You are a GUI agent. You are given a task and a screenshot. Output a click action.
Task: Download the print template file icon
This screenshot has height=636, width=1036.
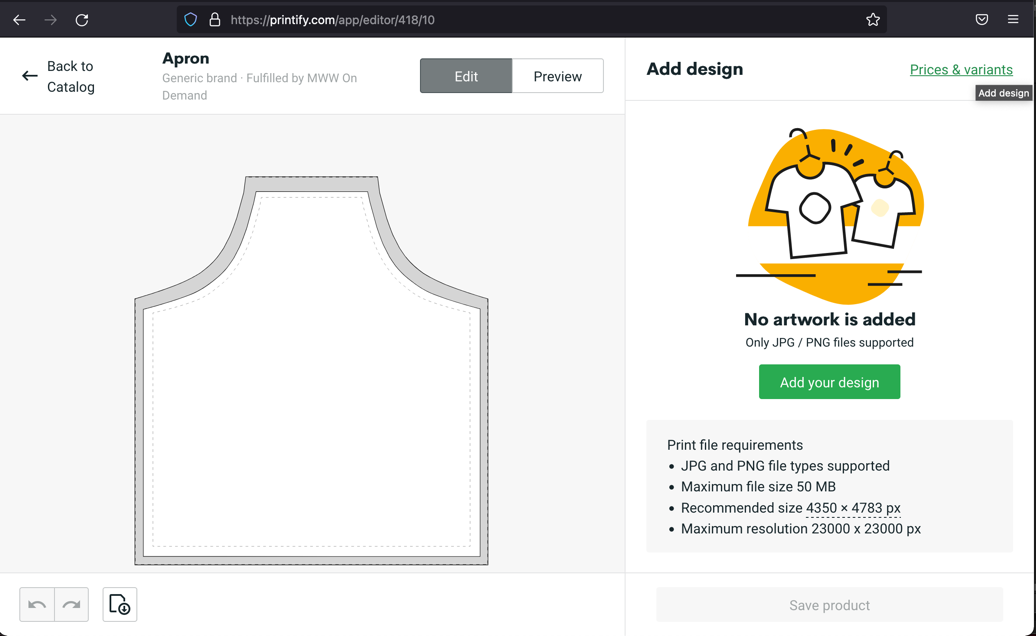120,604
